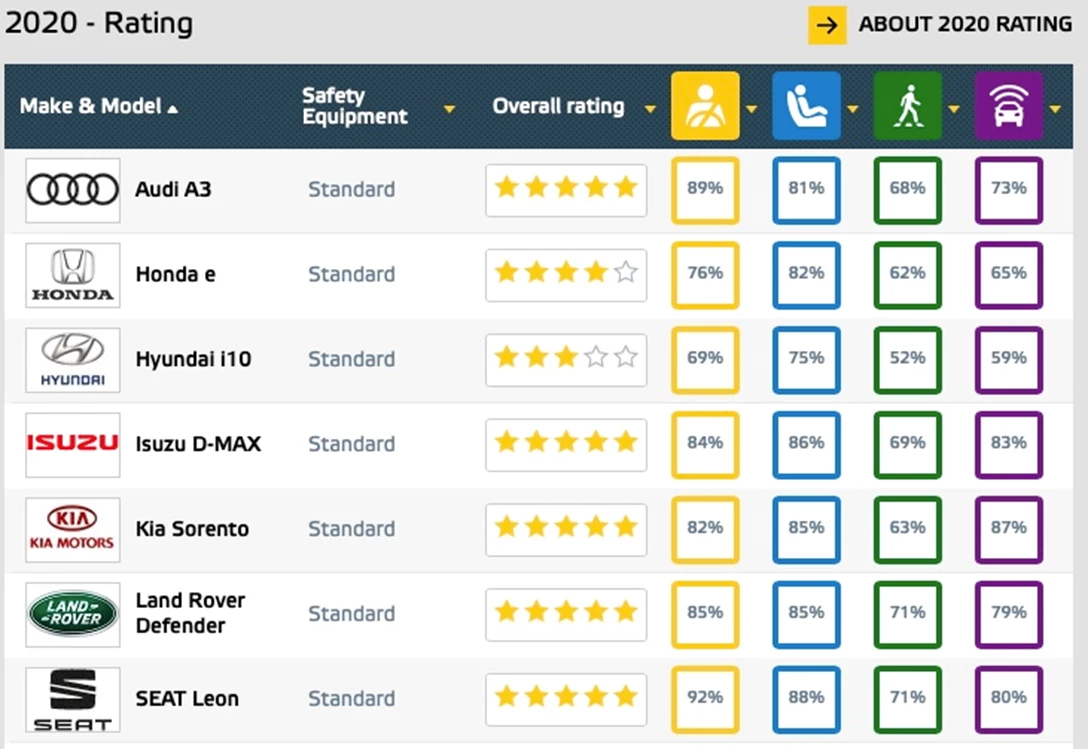Select Kia Sorento's five-star rating box

coord(566,529)
